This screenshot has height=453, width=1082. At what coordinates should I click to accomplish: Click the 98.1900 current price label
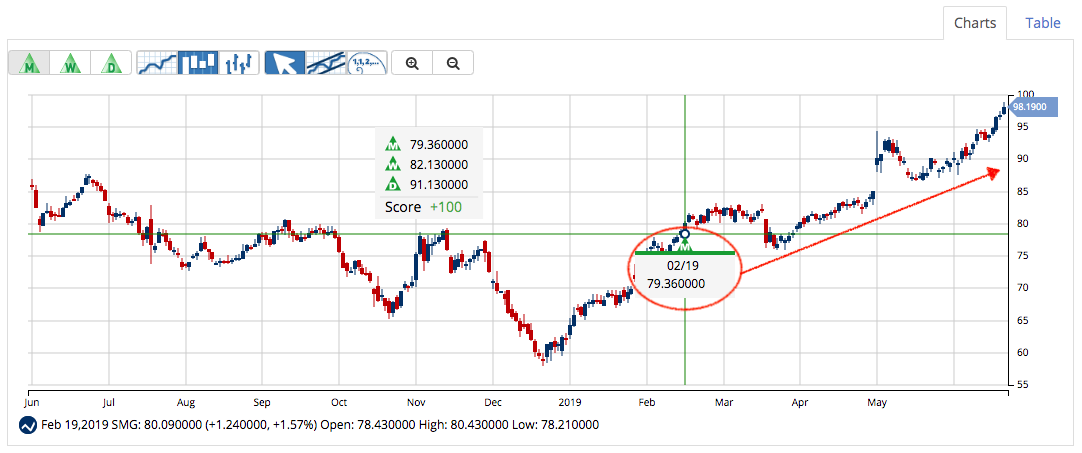point(1029,106)
